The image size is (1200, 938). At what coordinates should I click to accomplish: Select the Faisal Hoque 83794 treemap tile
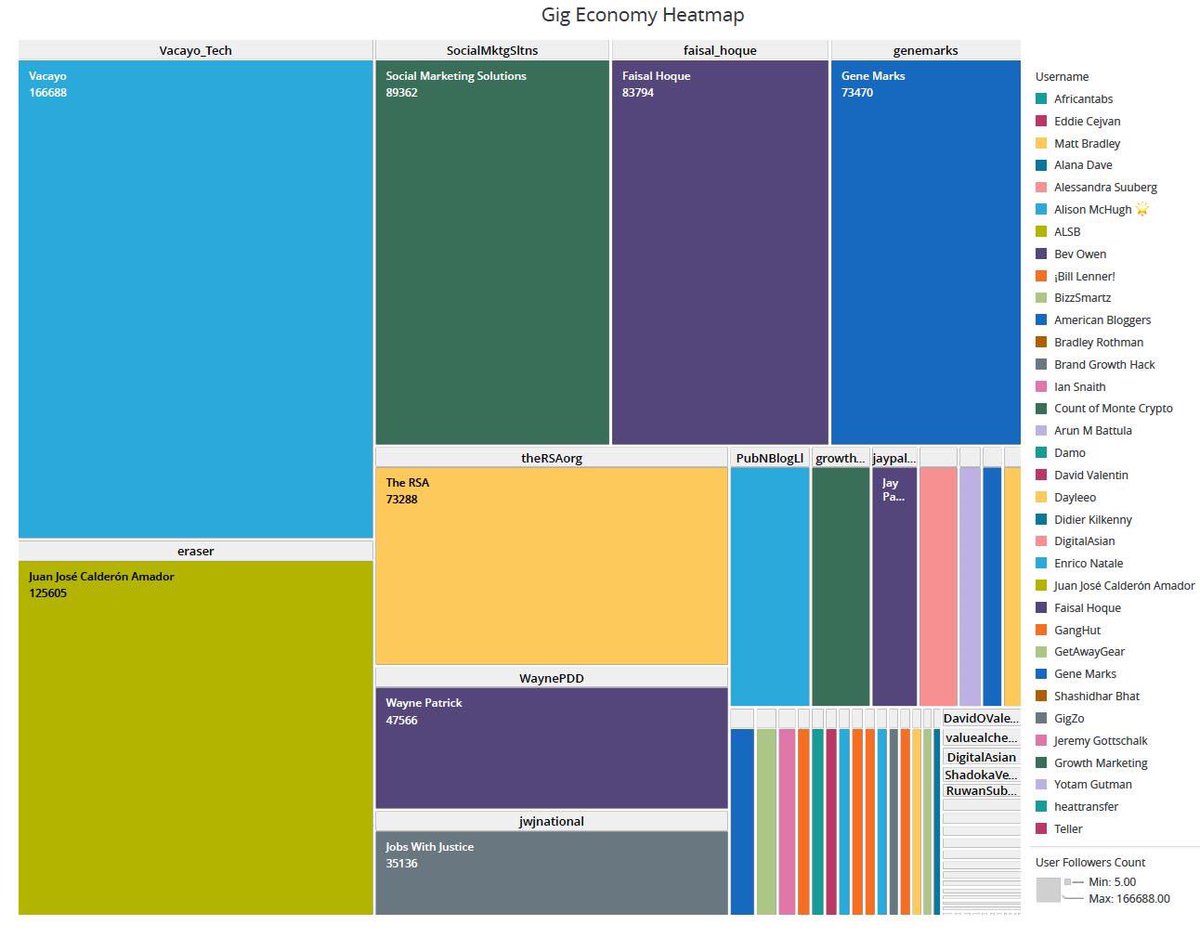(720, 252)
